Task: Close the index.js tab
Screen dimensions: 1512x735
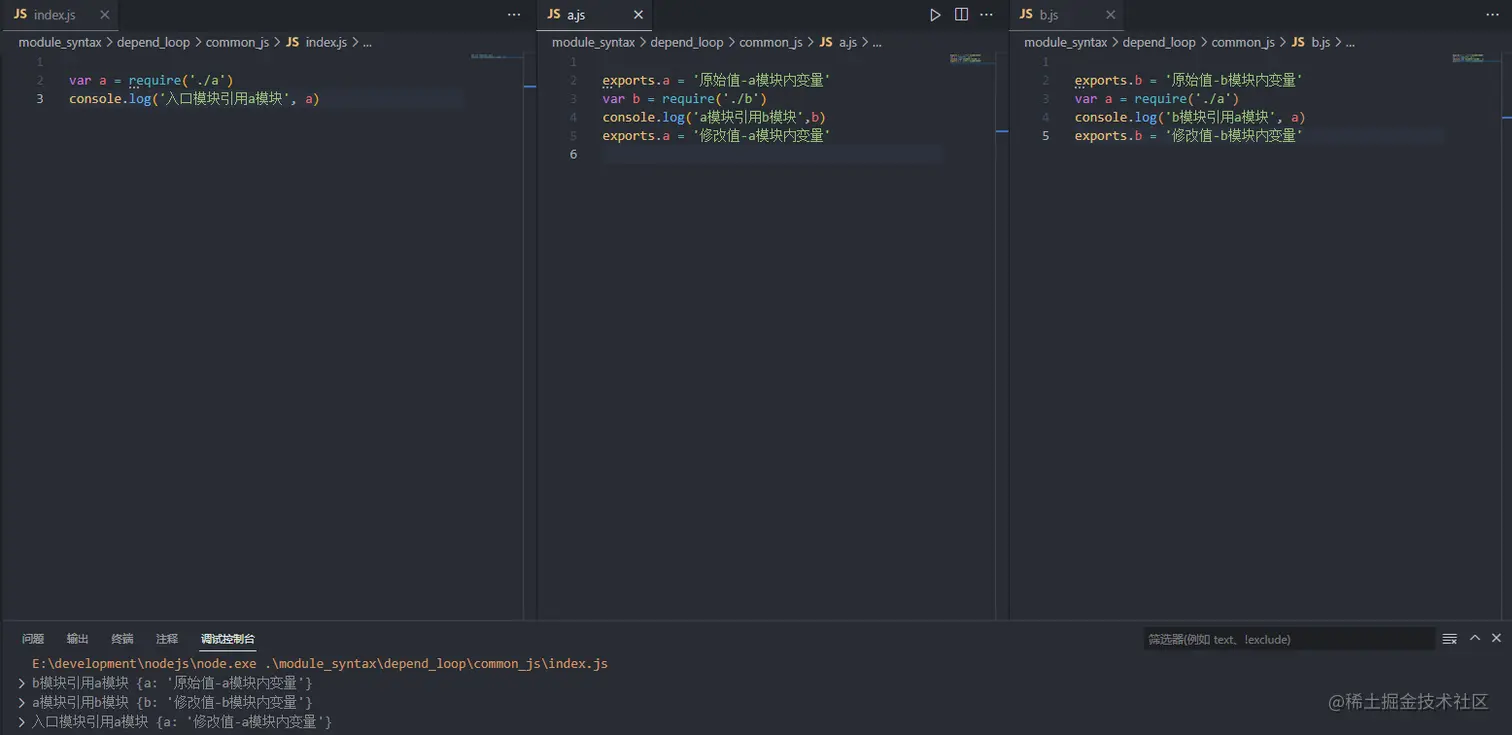Action: click(x=105, y=15)
